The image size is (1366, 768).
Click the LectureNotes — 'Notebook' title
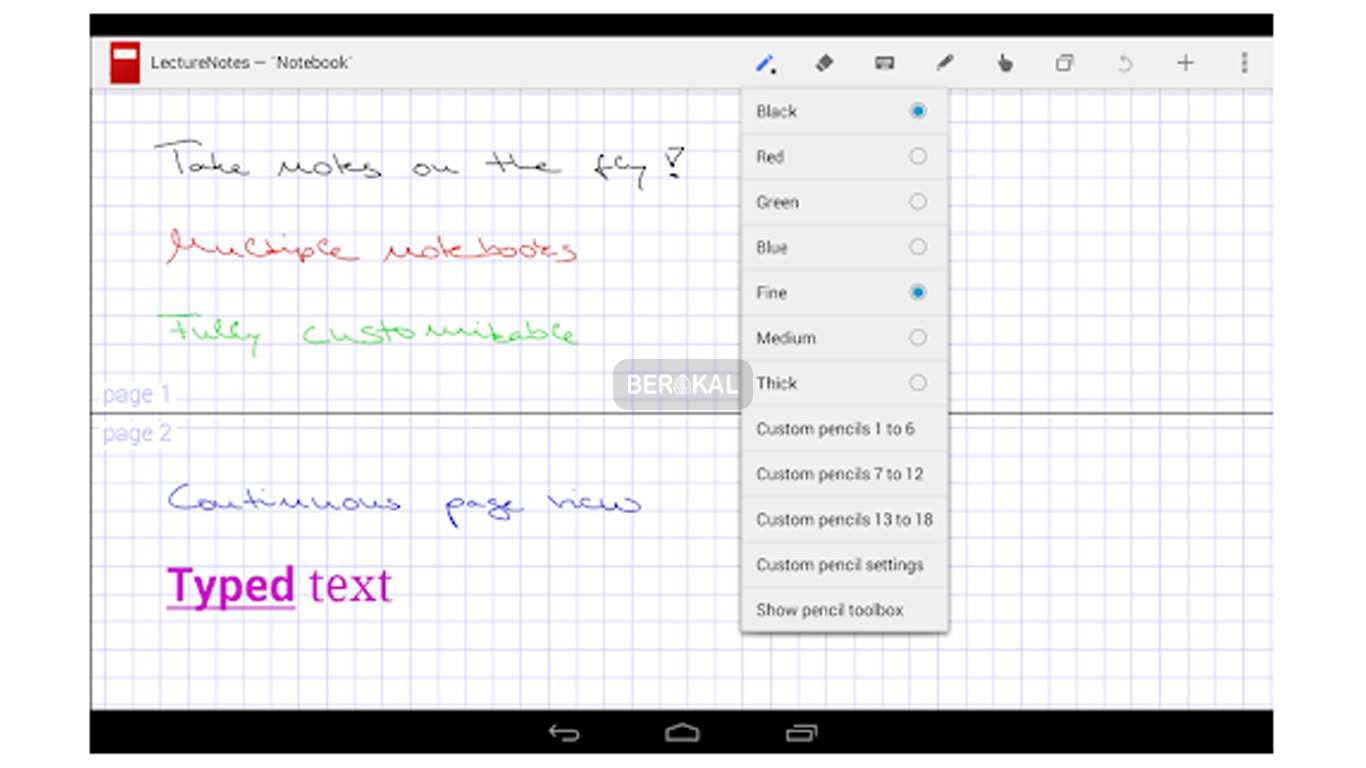(x=251, y=63)
